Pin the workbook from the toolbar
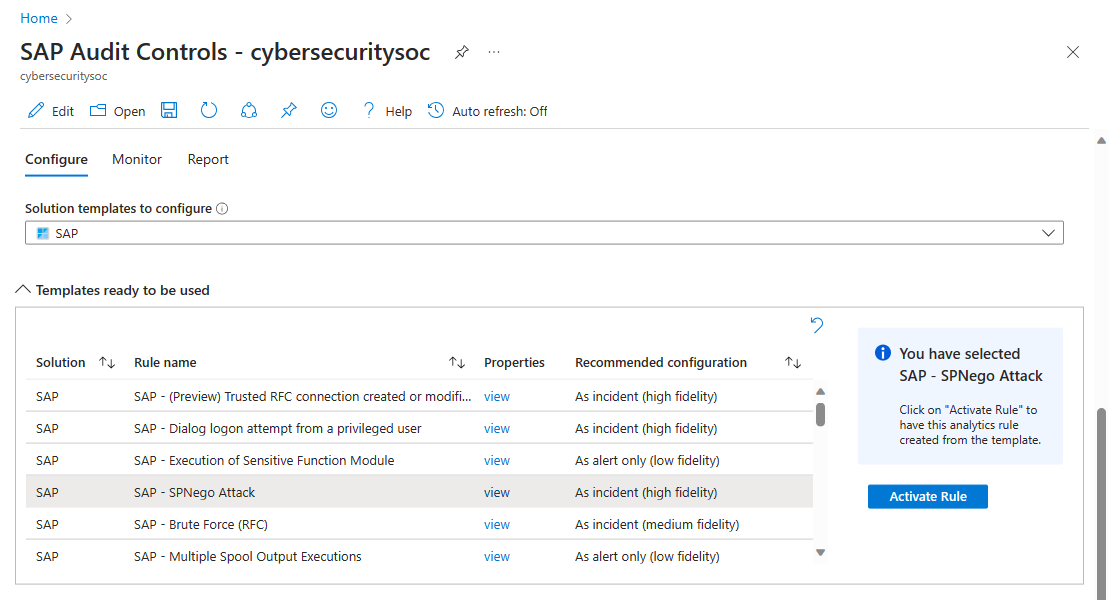The height and width of the screenshot is (600, 1109). pyautogui.click(x=289, y=110)
